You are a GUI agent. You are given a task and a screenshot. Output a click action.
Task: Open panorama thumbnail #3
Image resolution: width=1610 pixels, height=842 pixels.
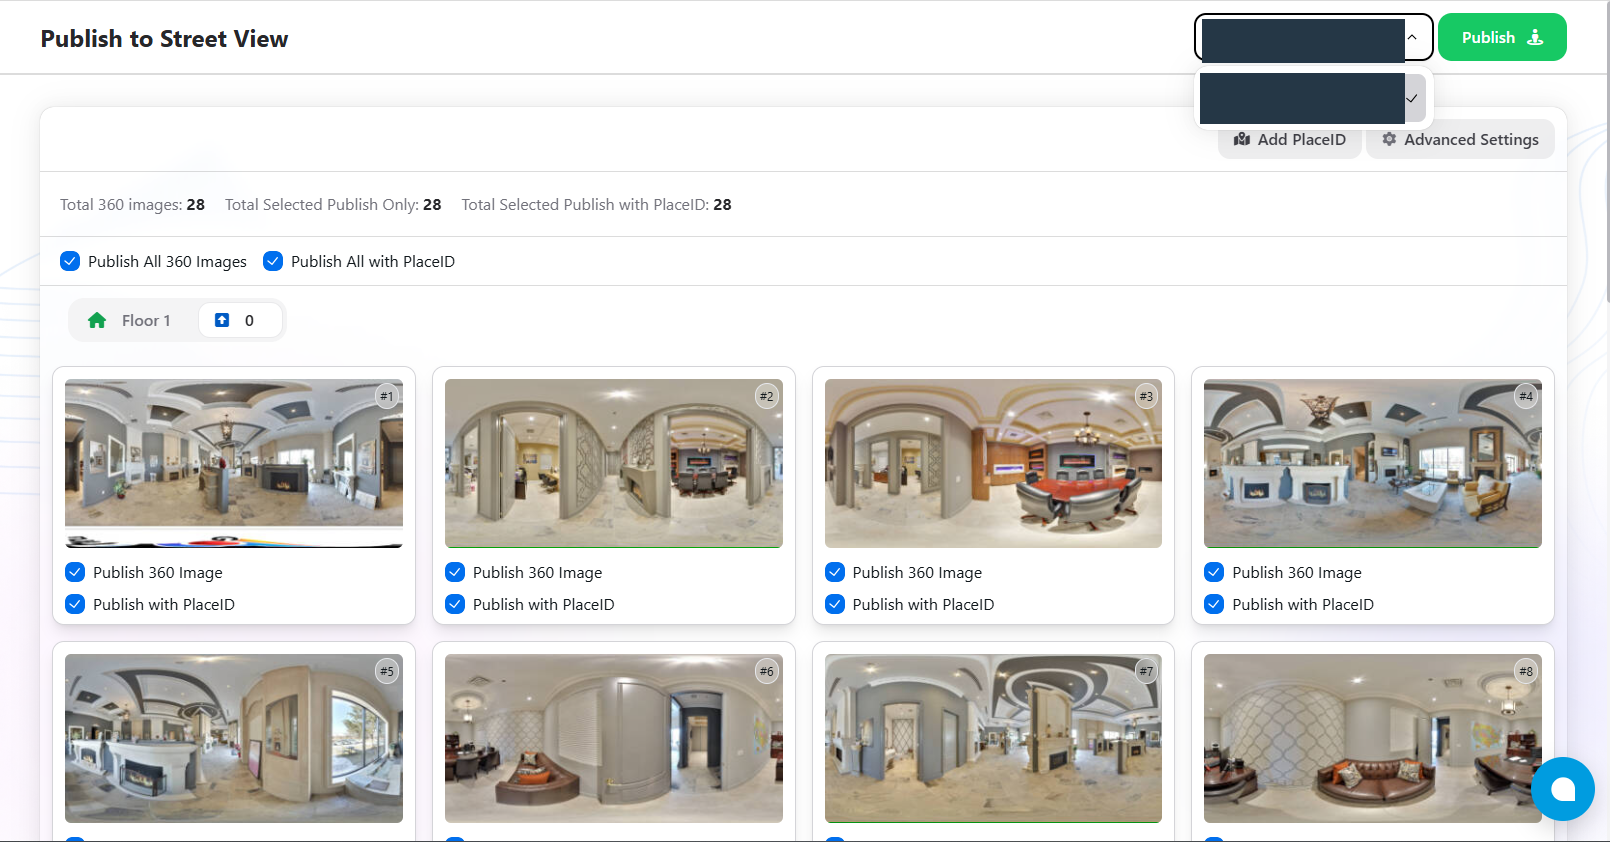click(993, 463)
